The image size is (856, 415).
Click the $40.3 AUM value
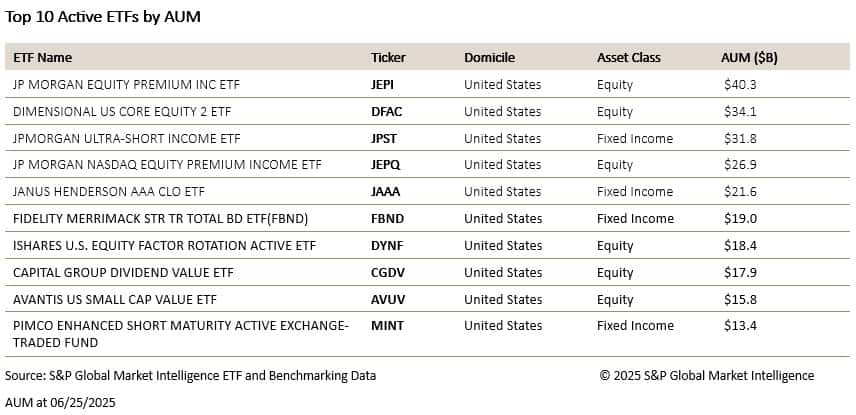[x=740, y=85]
